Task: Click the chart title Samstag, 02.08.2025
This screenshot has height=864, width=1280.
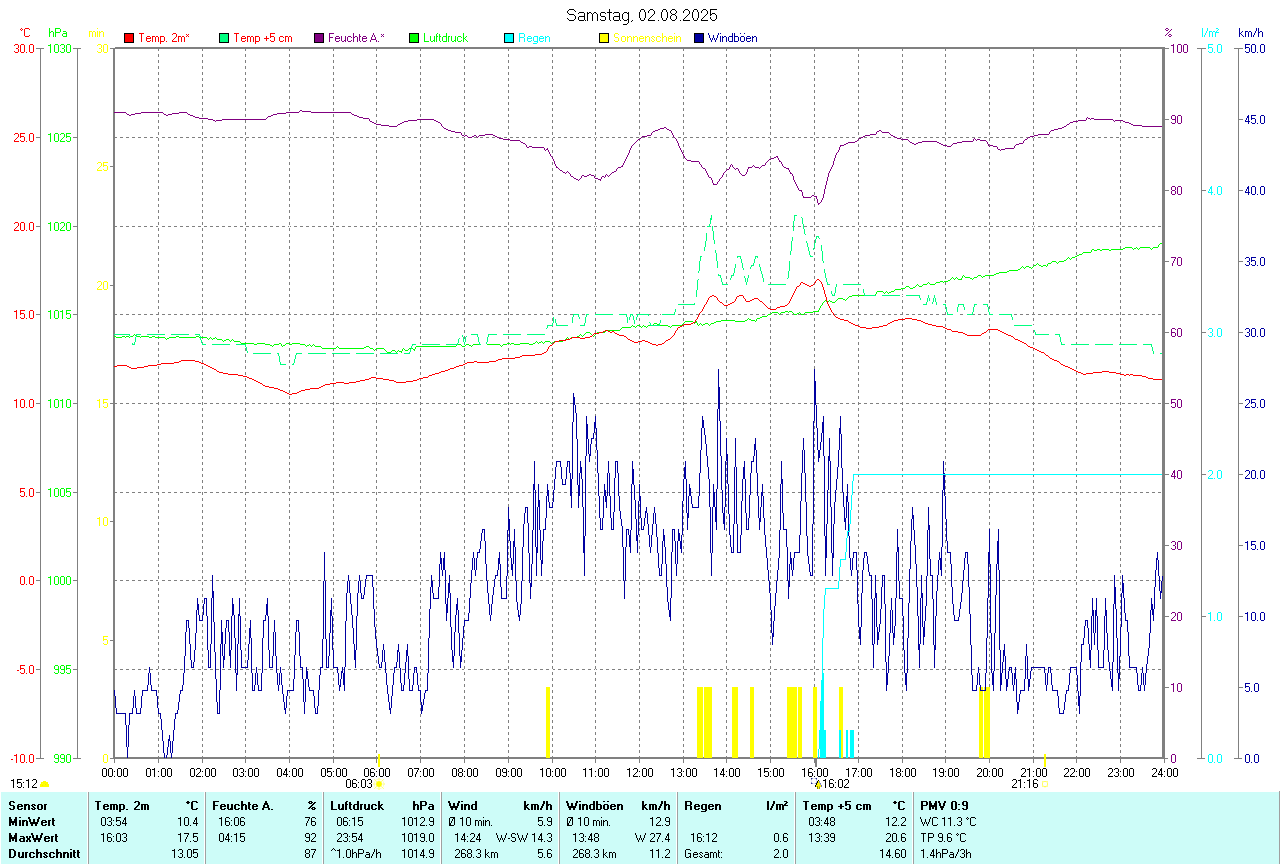Action: pos(641,15)
